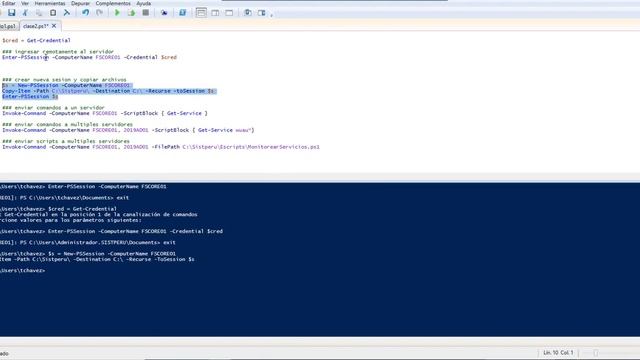
Task: Clear the console pane using toolbar icon
Action: (67, 13)
